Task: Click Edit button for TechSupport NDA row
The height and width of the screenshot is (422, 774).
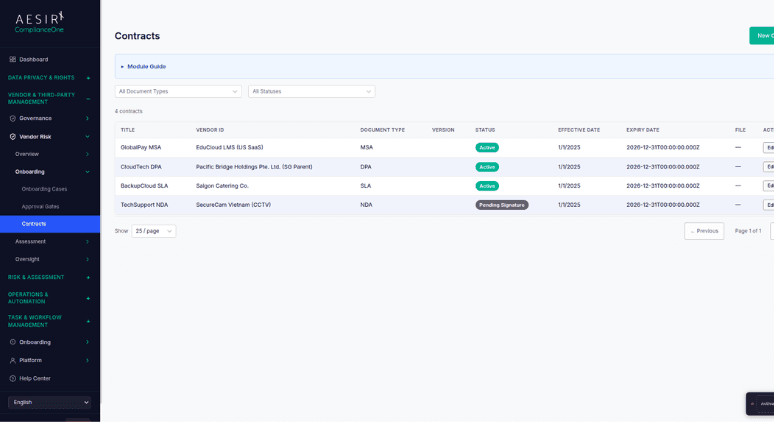Action: click(769, 205)
